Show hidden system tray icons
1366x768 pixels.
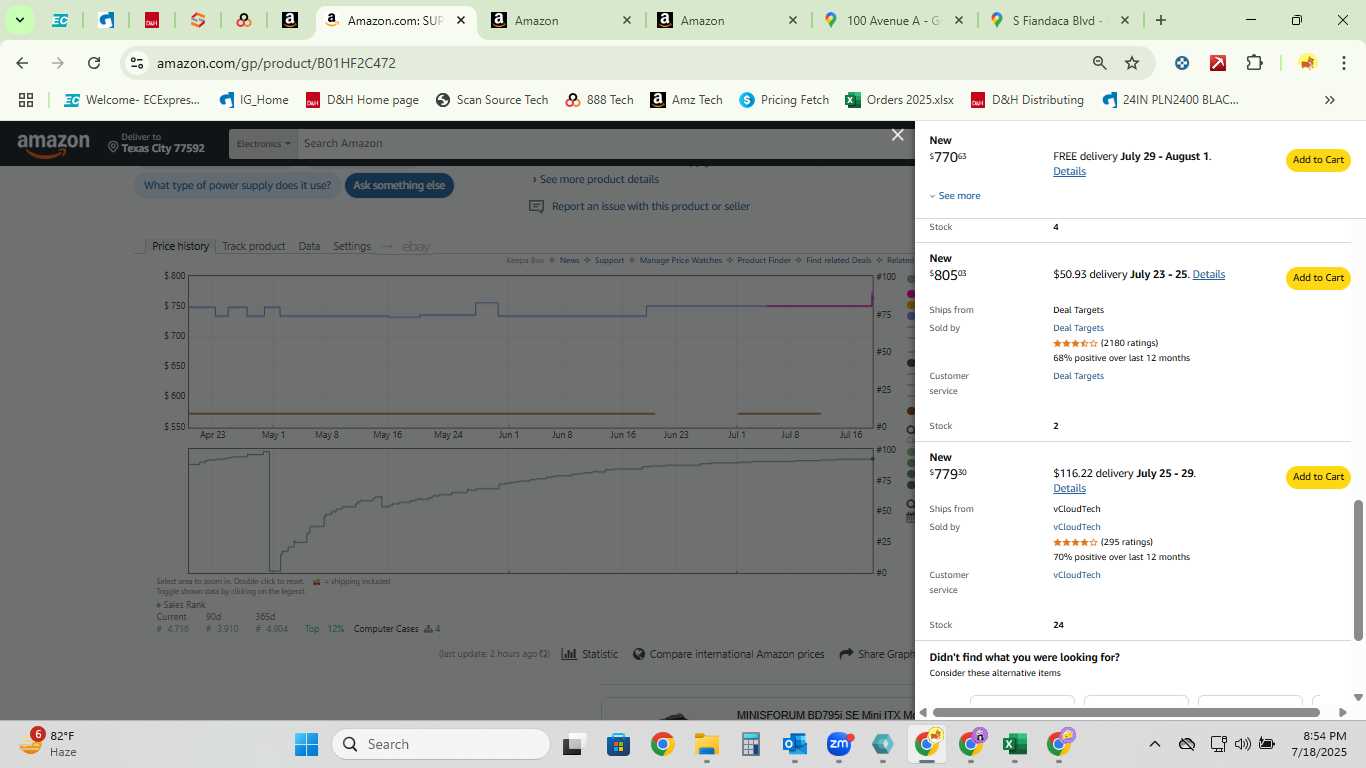click(x=1154, y=744)
